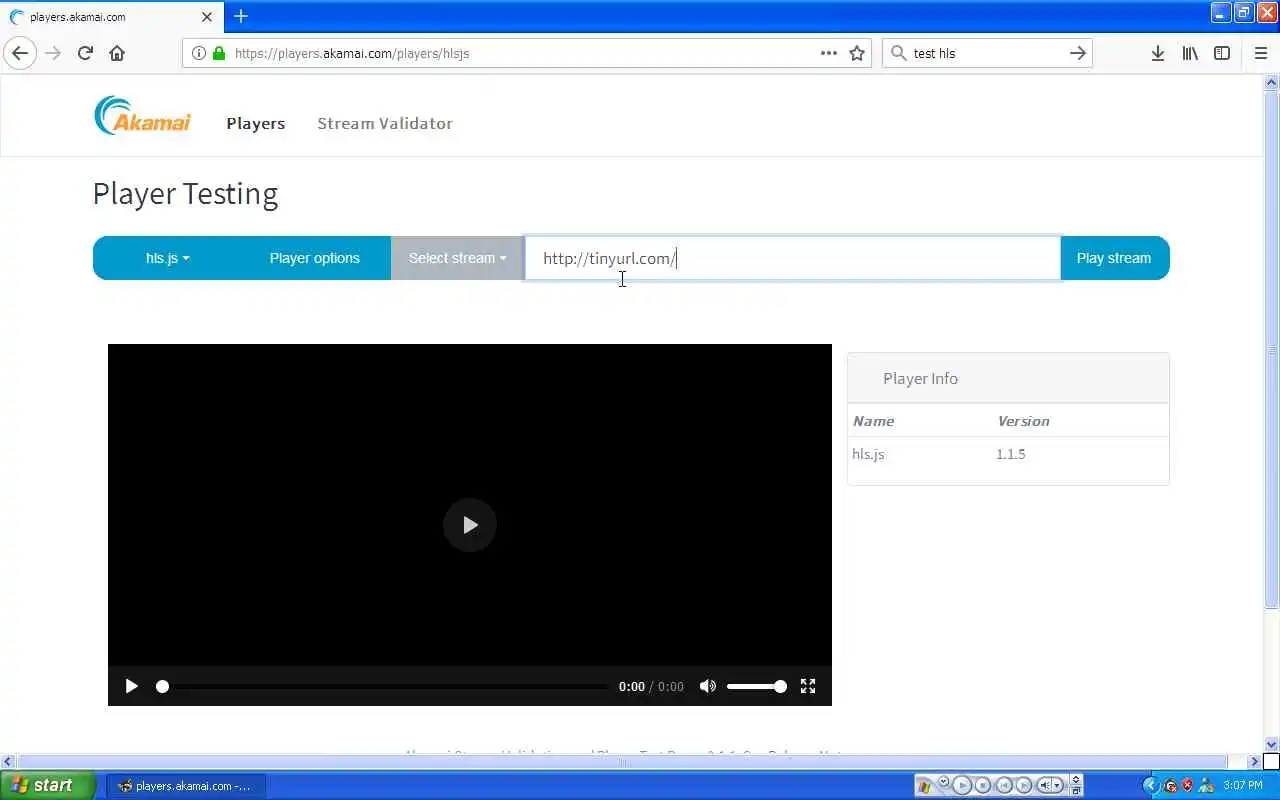
Task: Open Player options
Action: coord(314,258)
